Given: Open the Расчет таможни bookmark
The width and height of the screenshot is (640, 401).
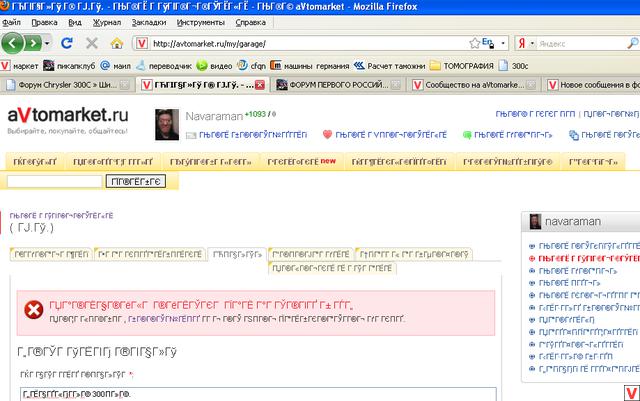Looking at the screenshot, I should (x=389, y=66).
